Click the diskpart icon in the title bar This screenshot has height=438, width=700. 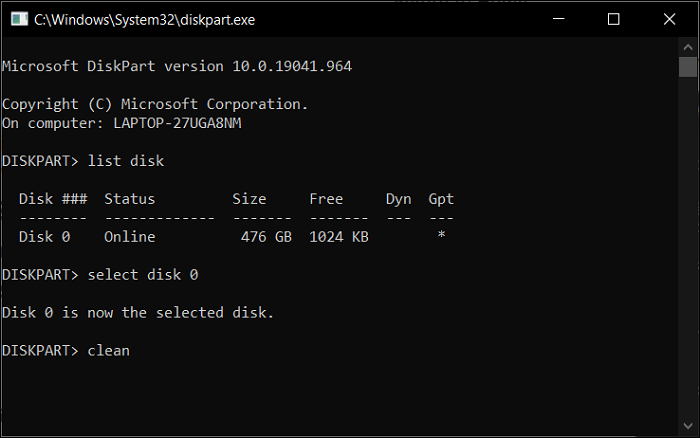pos(16,18)
